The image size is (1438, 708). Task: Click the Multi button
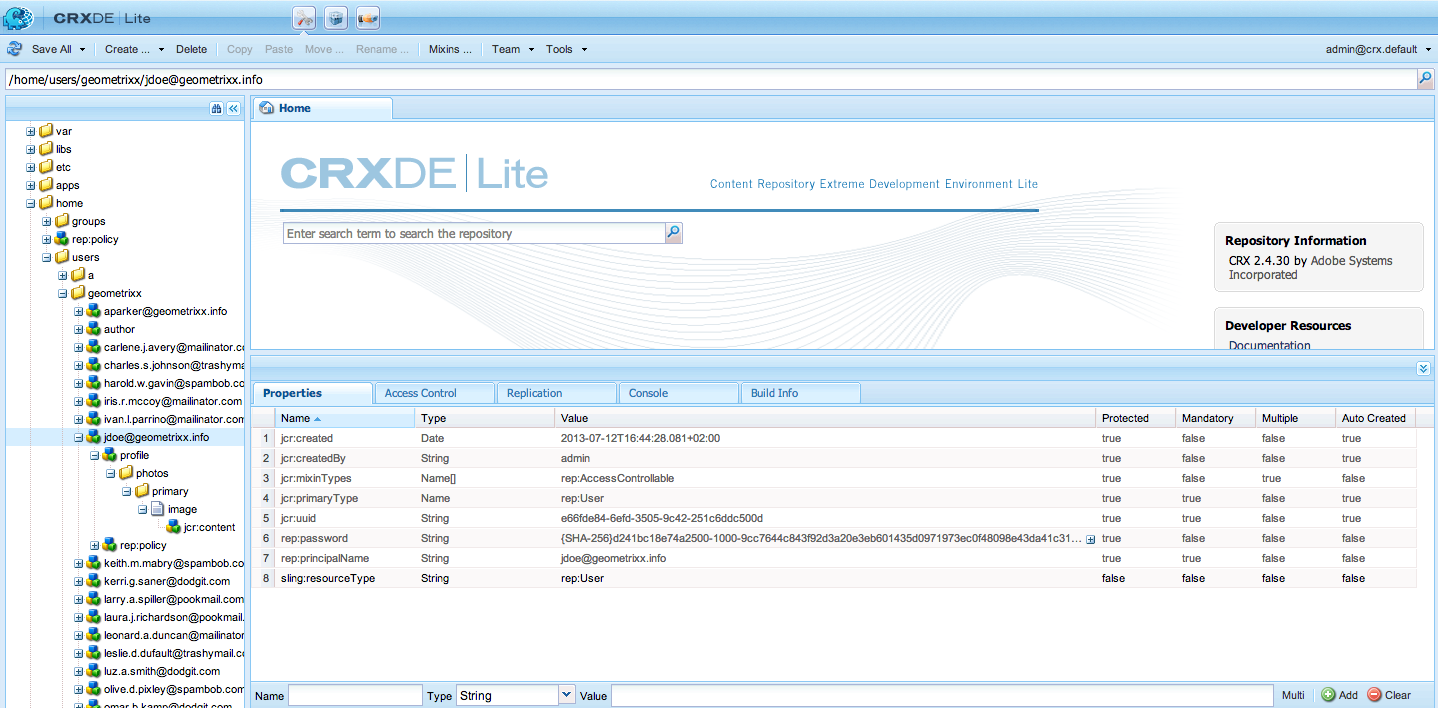[x=1293, y=695]
